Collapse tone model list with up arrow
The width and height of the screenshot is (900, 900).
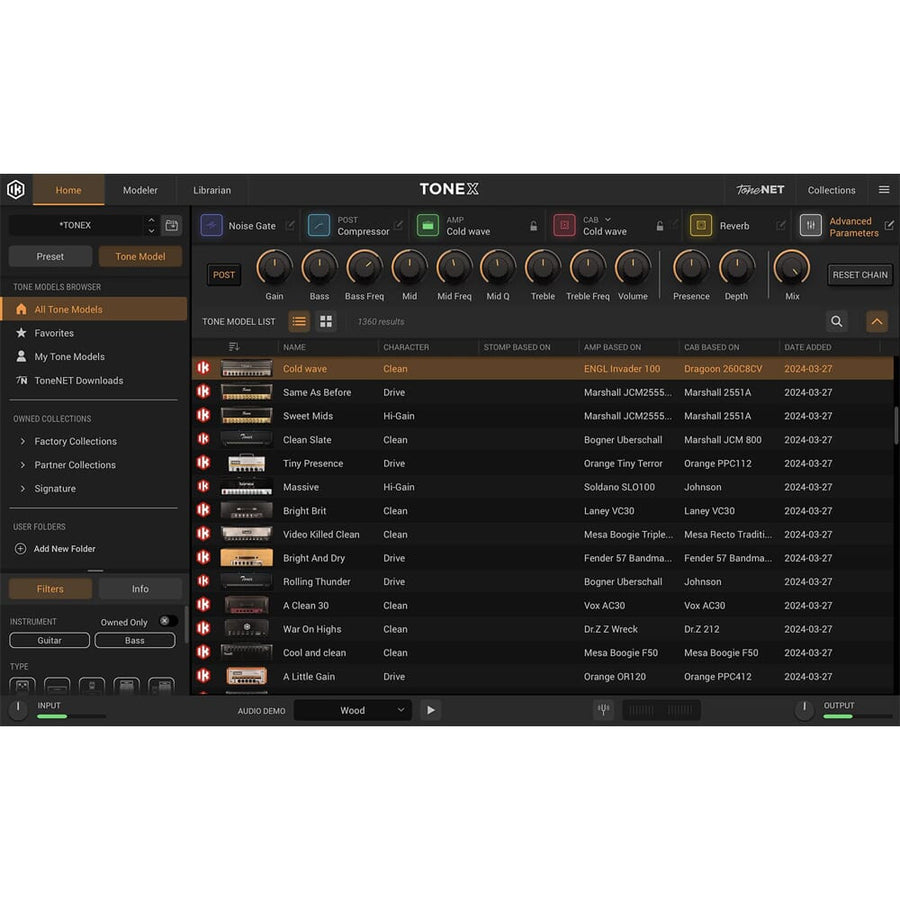(x=876, y=321)
